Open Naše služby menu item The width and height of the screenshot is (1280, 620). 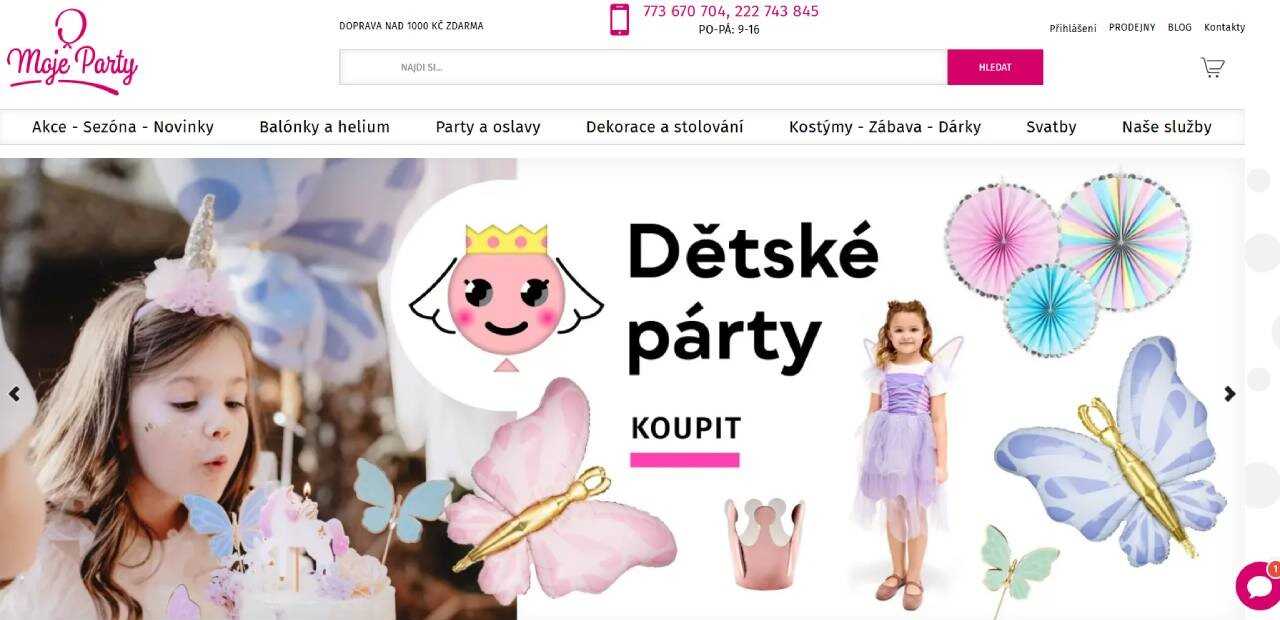[x=1166, y=127]
